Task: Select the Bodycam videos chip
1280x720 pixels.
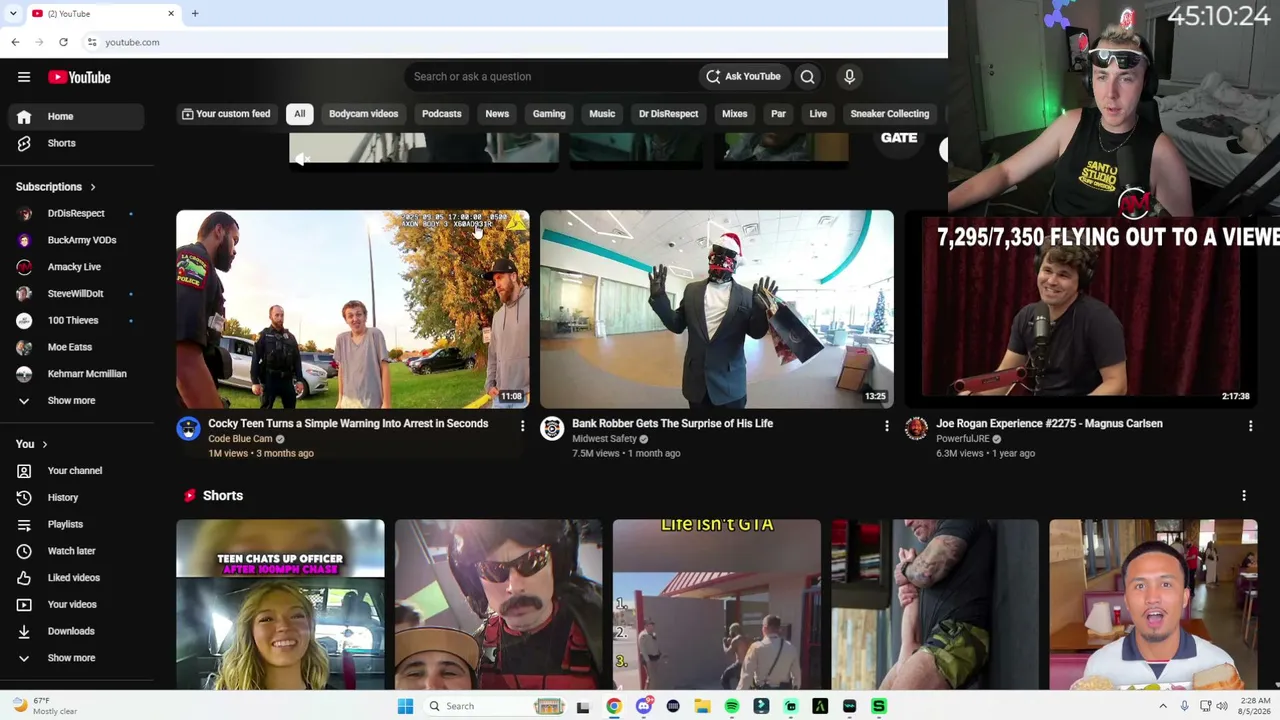Action: pyautogui.click(x=363, y=114)
